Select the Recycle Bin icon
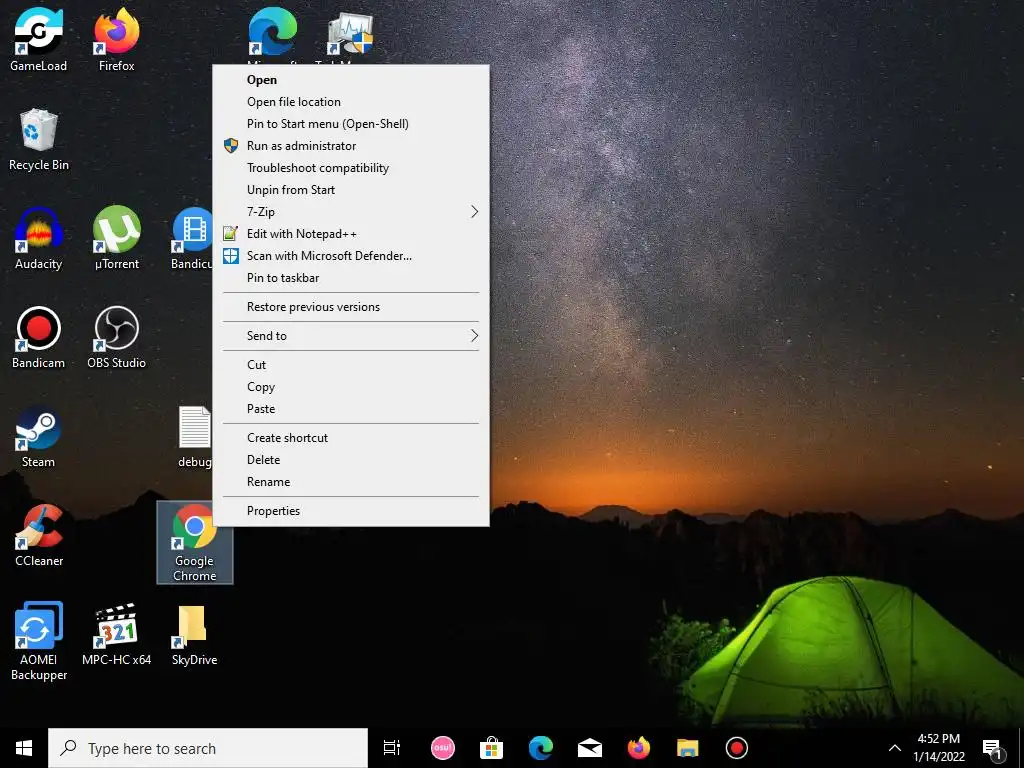This screenshot has width=1024, height=768. (39, 140)
